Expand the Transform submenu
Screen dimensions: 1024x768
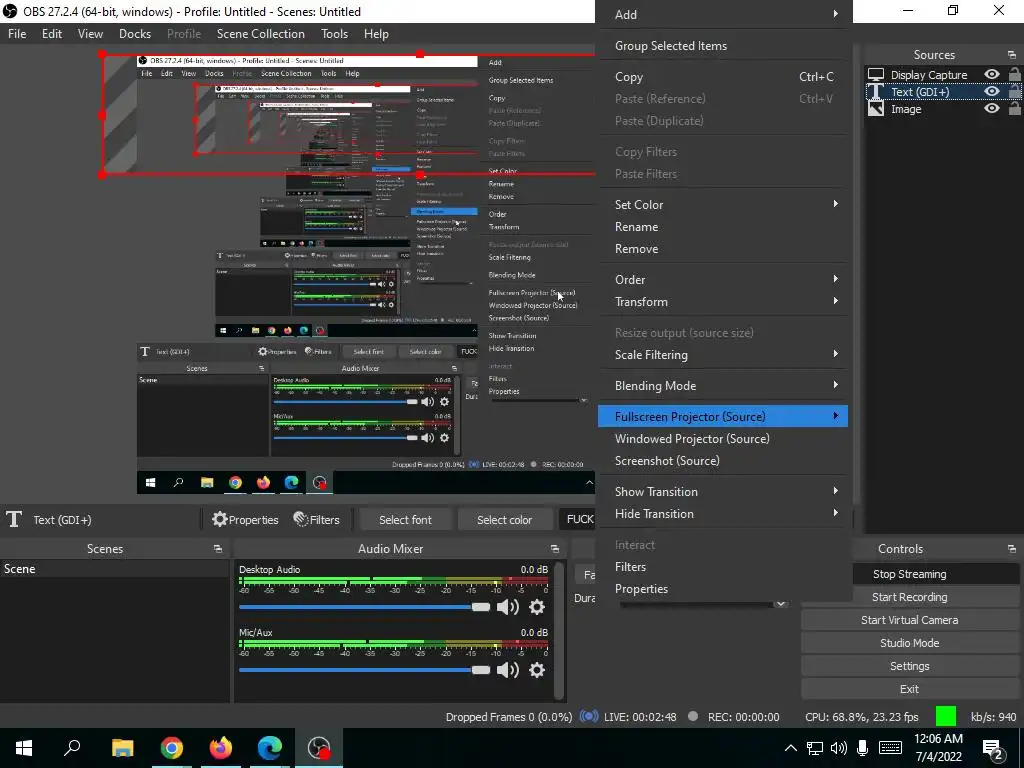723,302
